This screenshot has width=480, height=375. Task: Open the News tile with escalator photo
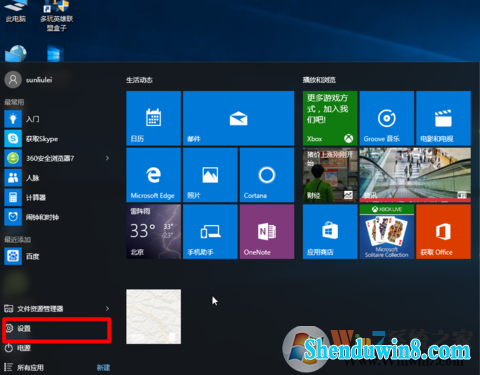(x=415, y=175)
